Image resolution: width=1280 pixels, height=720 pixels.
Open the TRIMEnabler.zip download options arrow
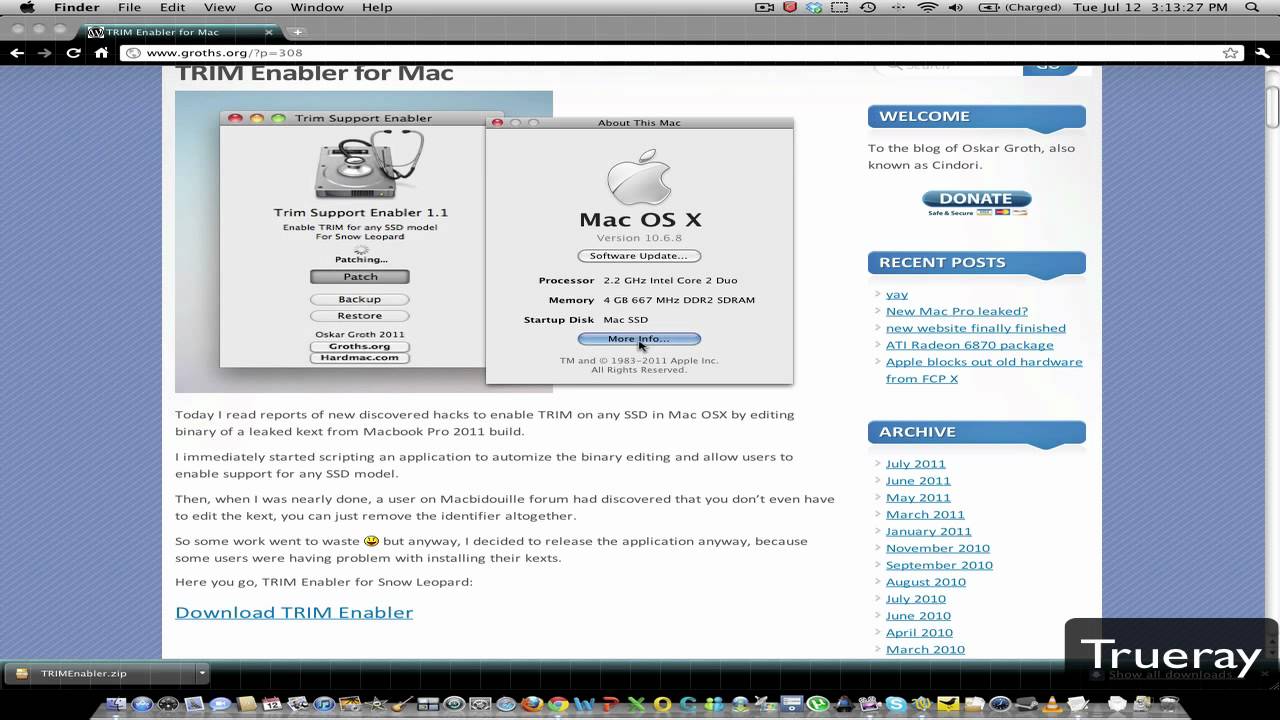201,673
